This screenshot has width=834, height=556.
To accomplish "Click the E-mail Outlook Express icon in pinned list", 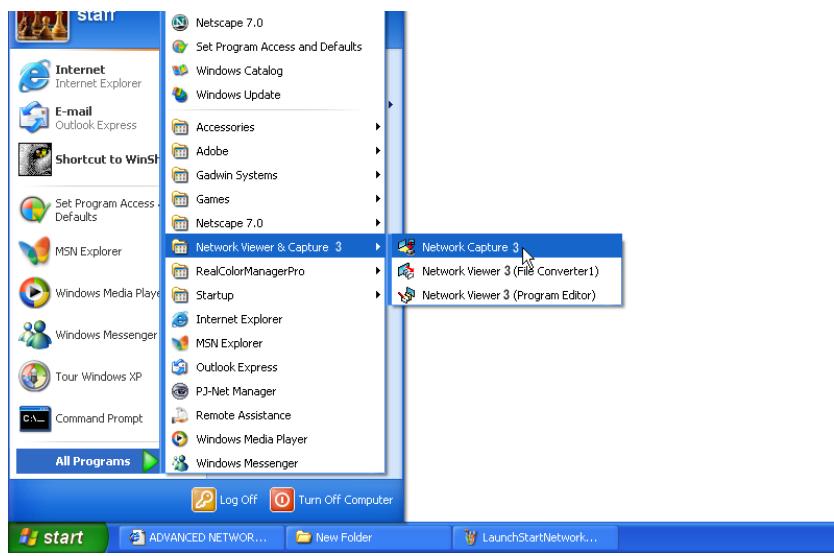I will (x=35, y=118).
